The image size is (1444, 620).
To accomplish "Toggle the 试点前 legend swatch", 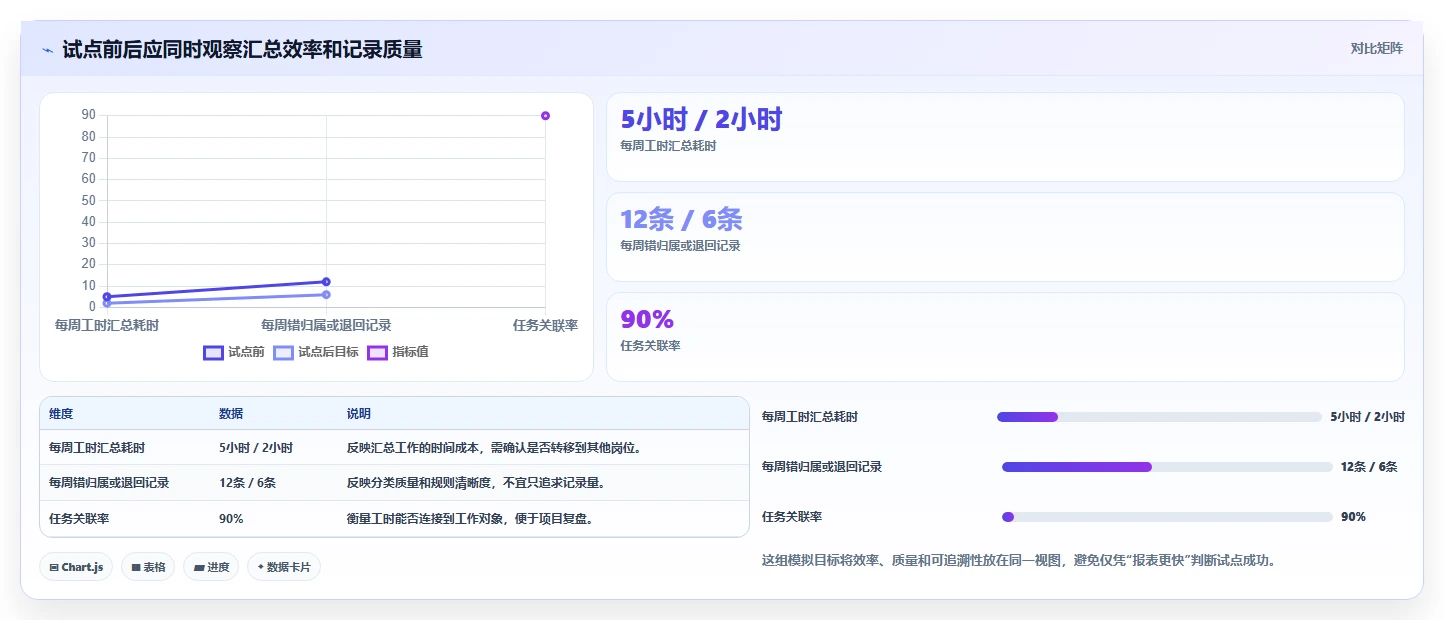I will pyautogui.click(x=213, y=352).
